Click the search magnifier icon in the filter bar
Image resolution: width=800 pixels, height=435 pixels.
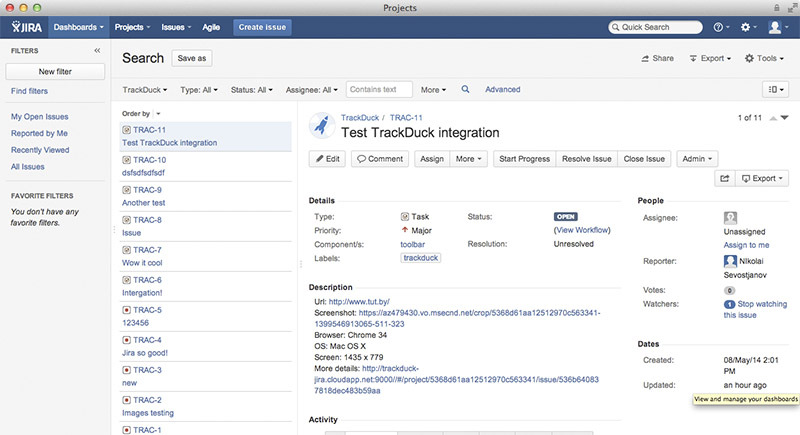click(465, 89)
